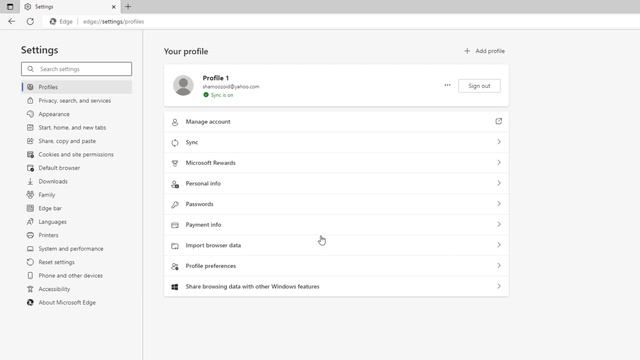640x360 pixels.
Task: Click the Search settings field
Action: [76, 69]
